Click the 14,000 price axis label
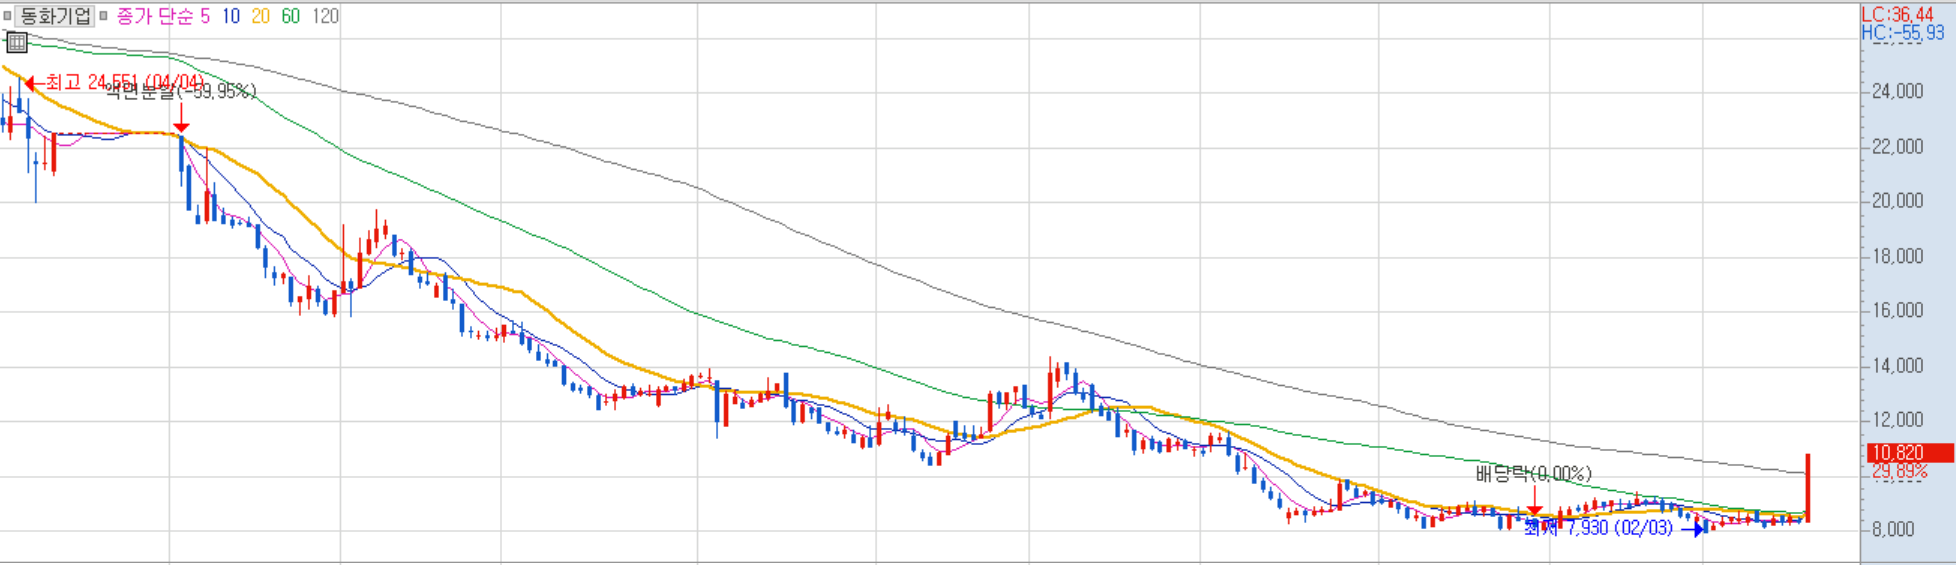 click(x=1897, y=366)
